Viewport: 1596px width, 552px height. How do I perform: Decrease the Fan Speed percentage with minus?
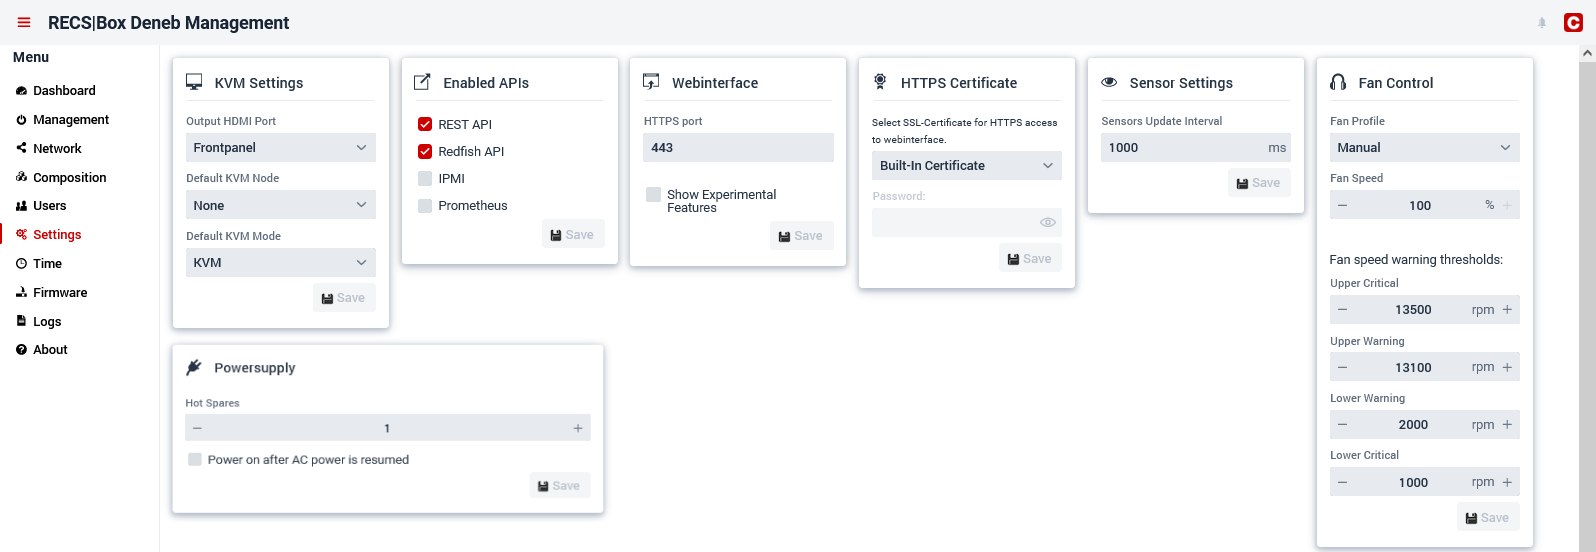(x=1342, y=205)
